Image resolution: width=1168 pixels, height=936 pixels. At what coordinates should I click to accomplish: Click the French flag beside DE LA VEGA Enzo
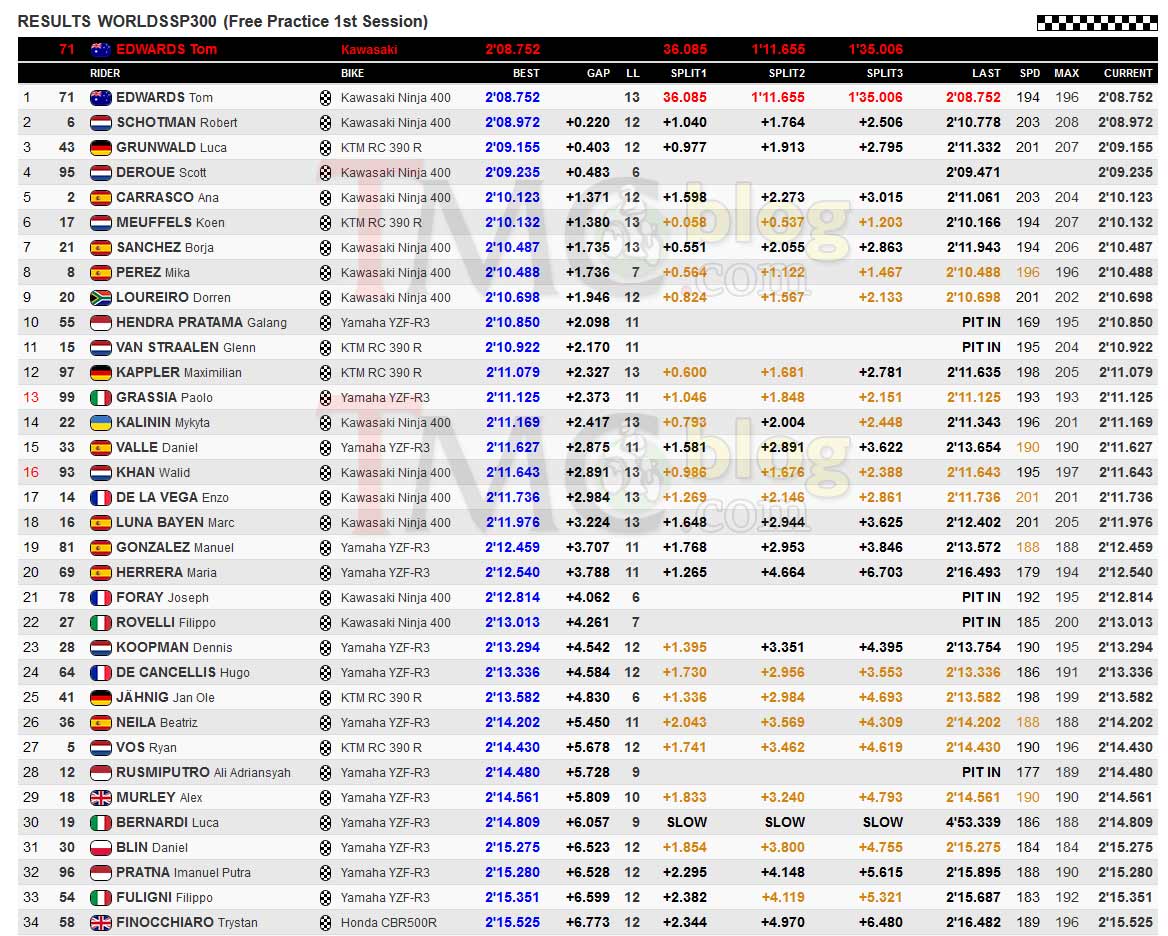[101, 497]
